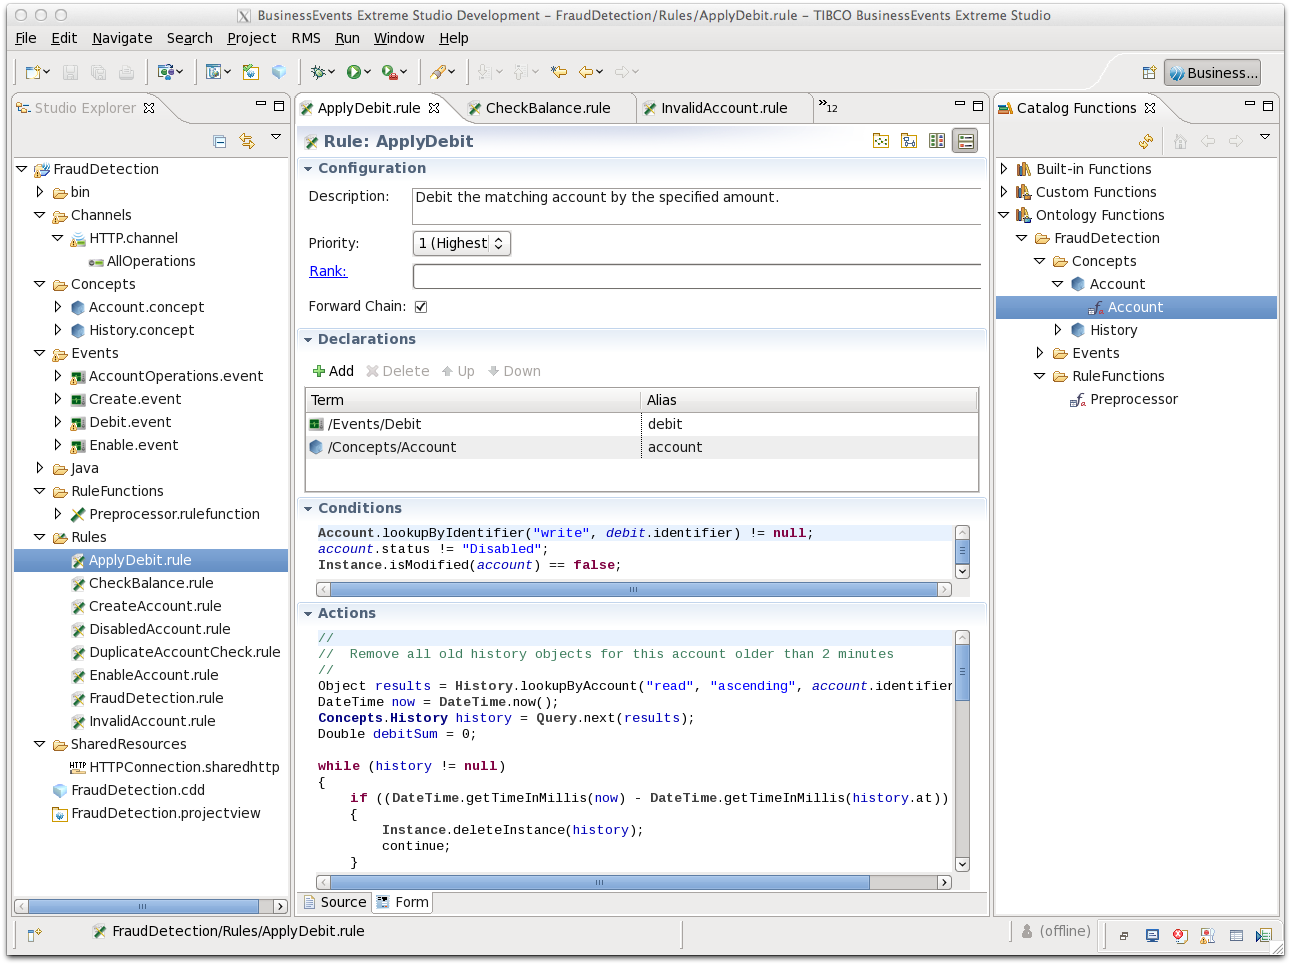Switch to the Source tab
This screenshot has height=965, width=1291.
335,902
